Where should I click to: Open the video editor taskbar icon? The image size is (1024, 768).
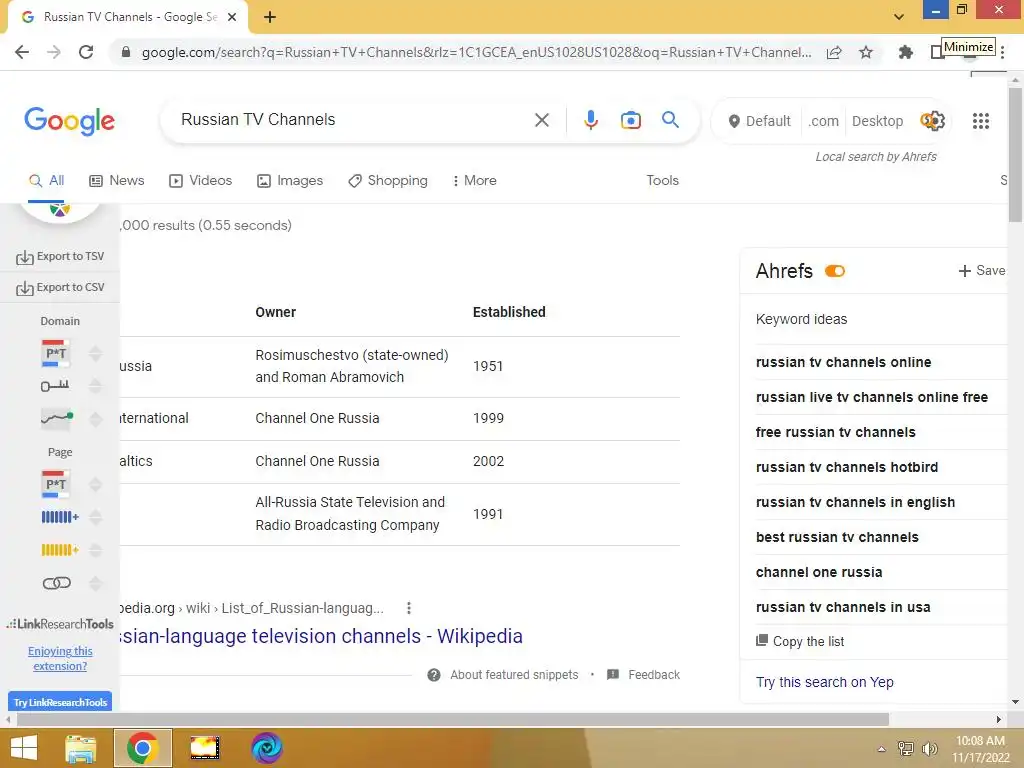pos(204,748)
